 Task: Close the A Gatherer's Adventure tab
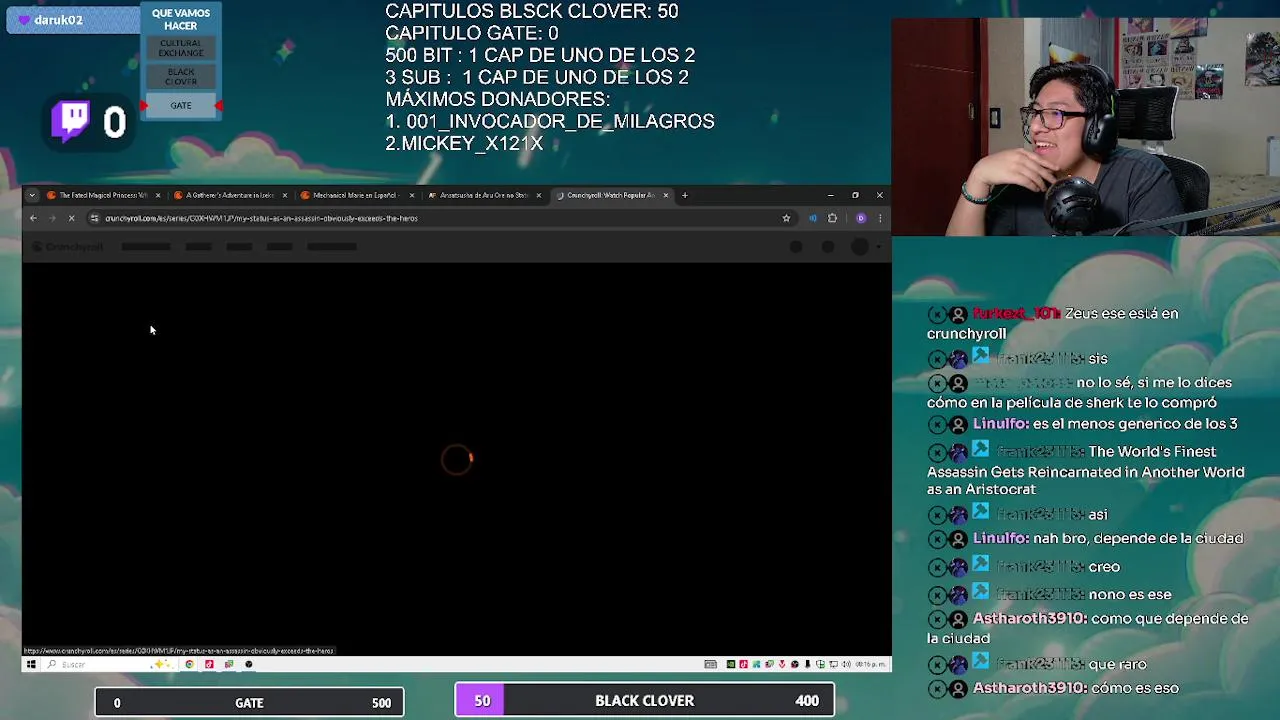(x=285, y=195)
